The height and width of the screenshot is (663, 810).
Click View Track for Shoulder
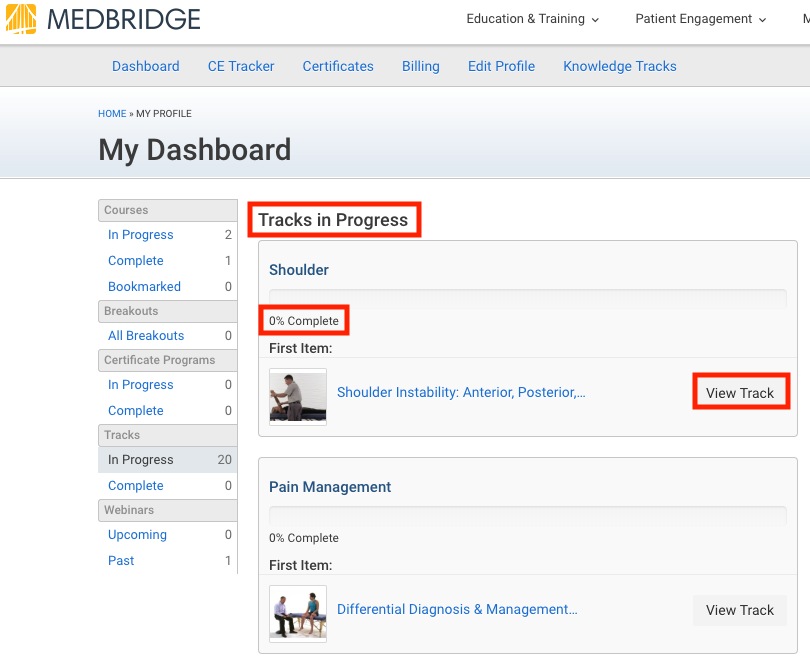[740, 393]
